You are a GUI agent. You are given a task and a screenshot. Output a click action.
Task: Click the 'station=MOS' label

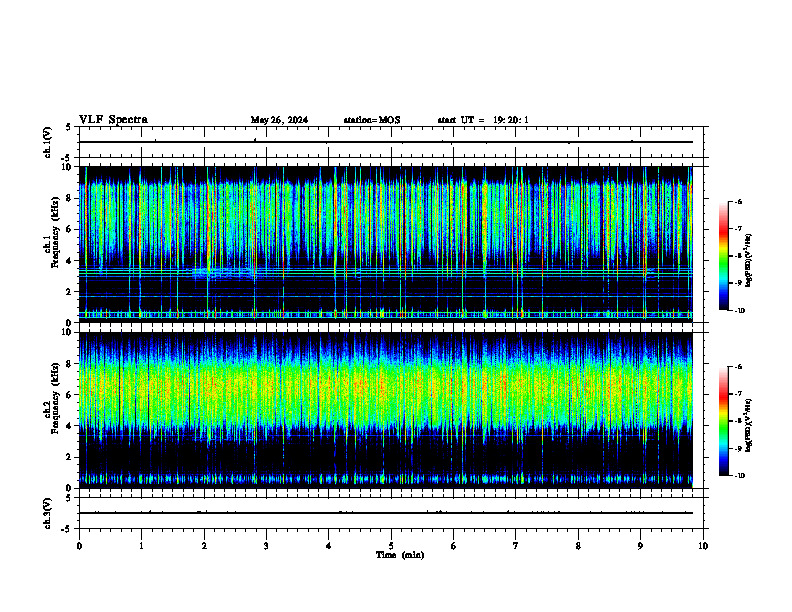(x=372, y=120)
